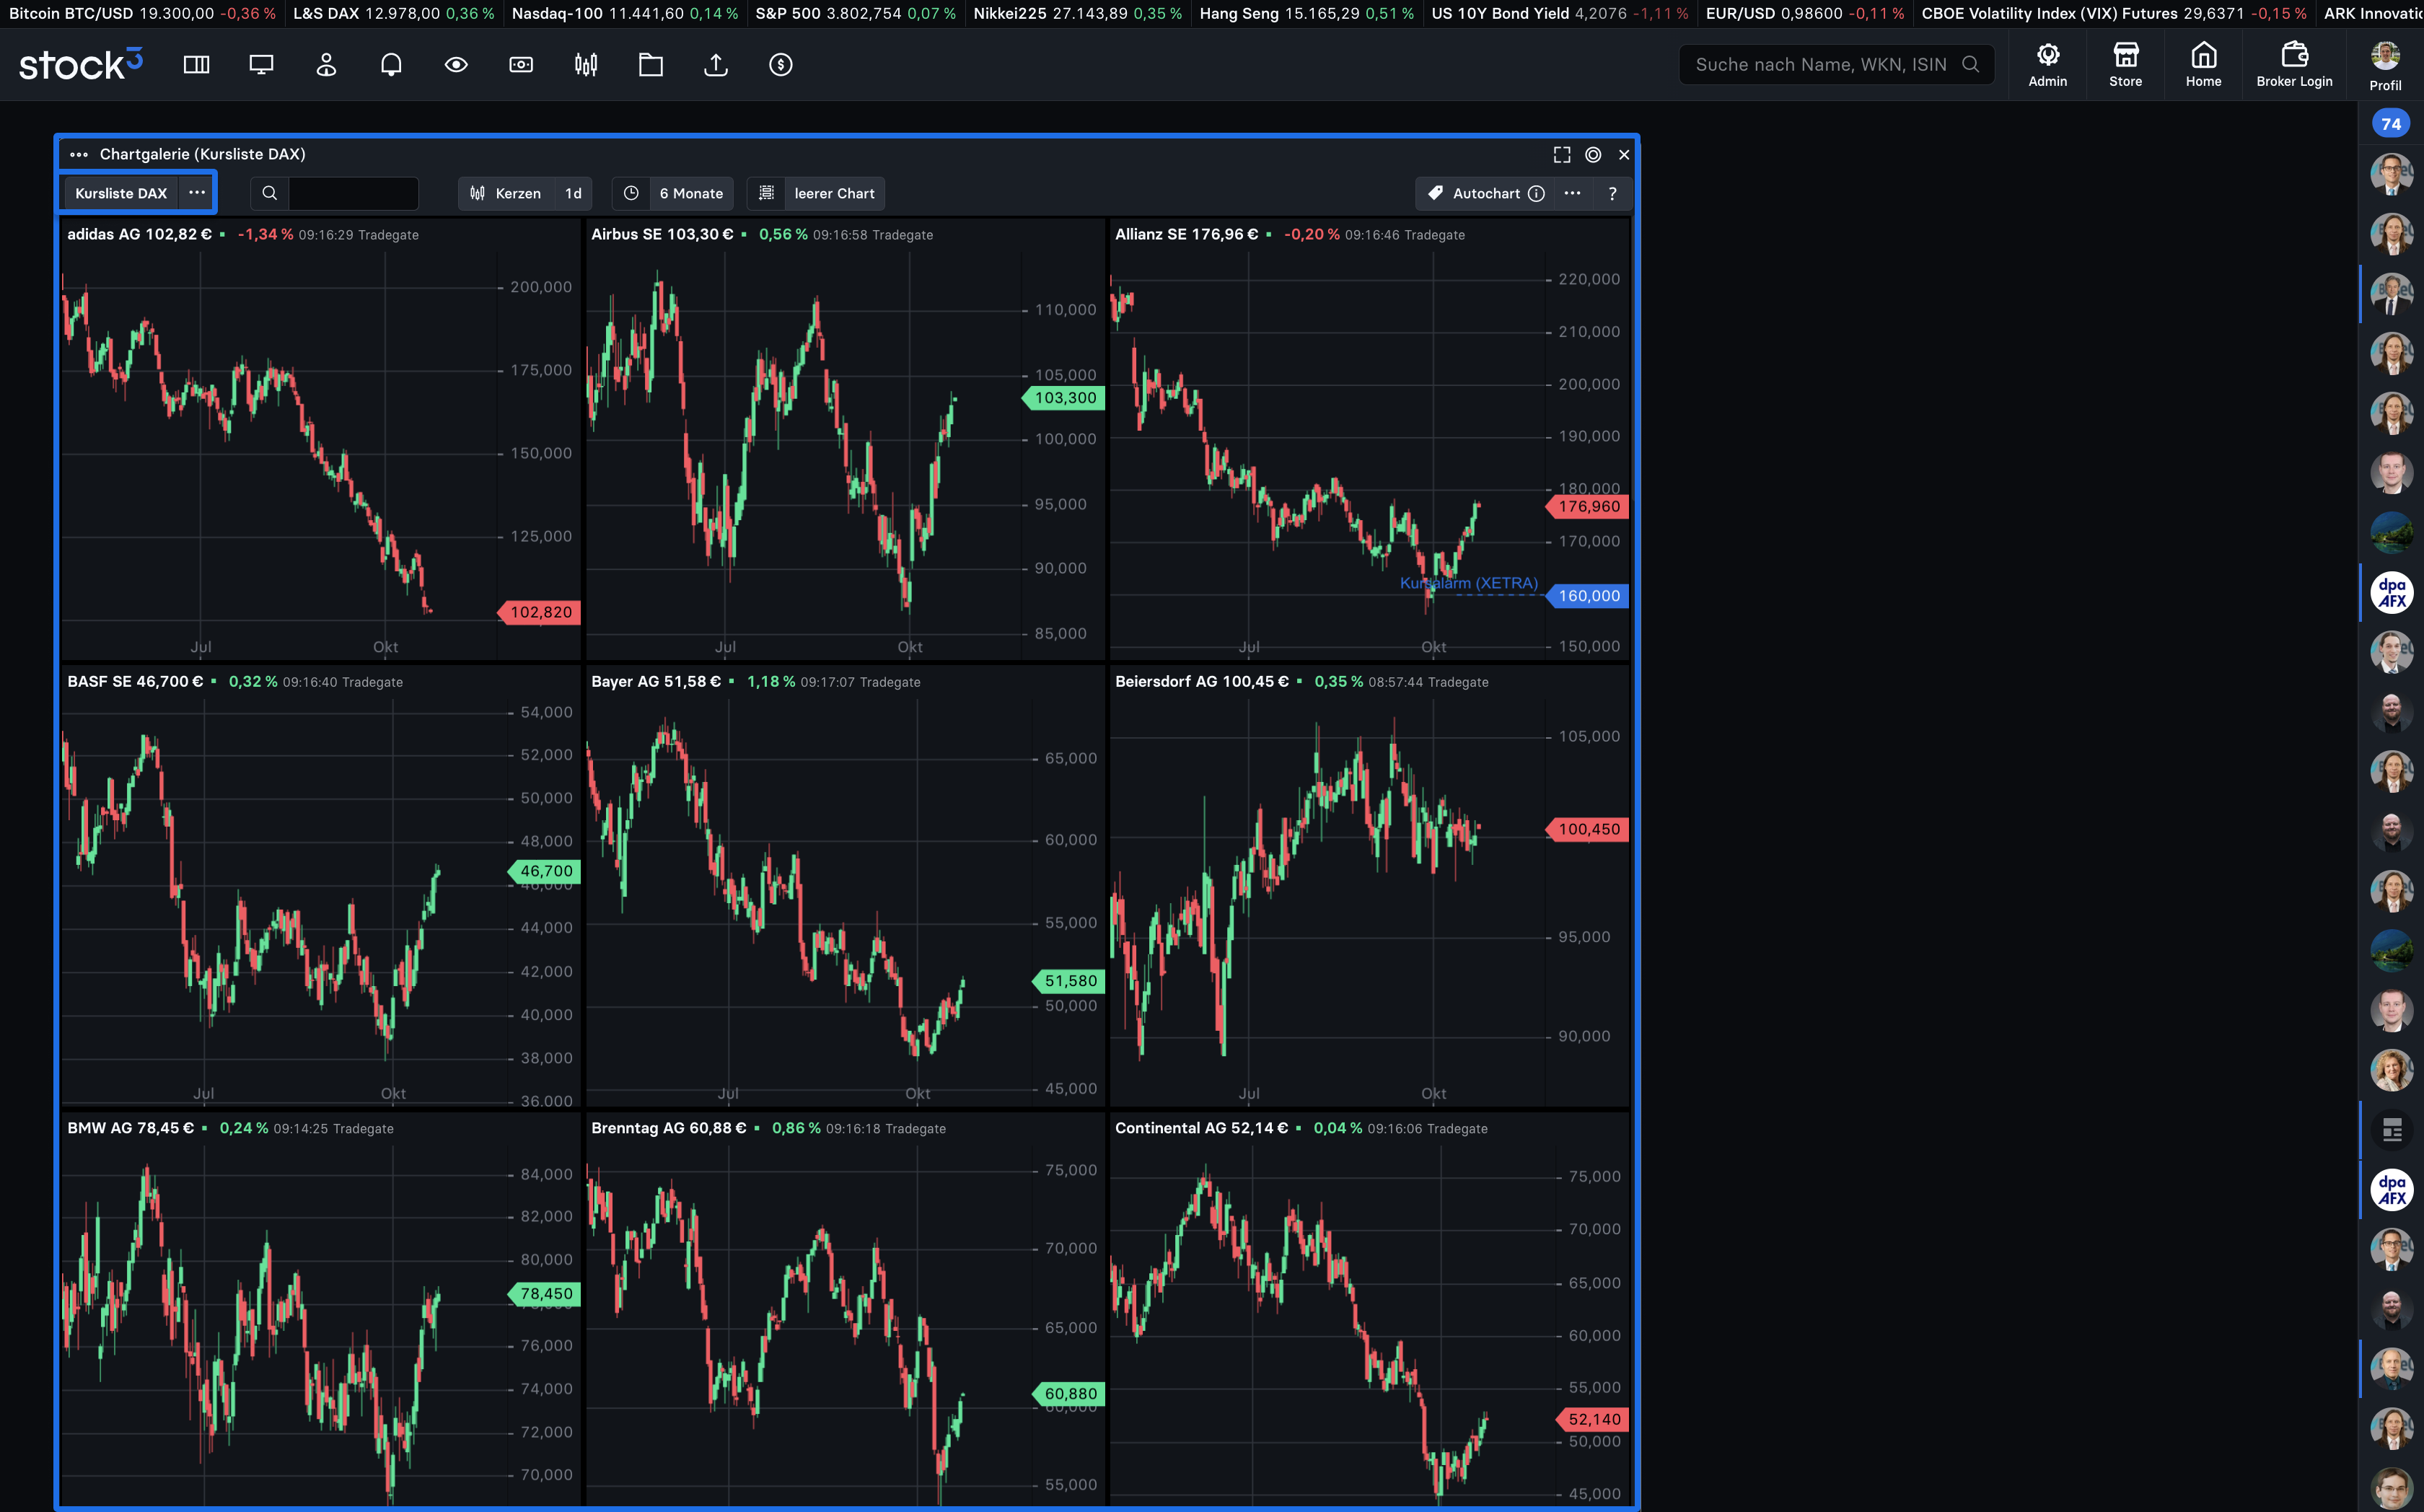Image resolution: width=2424 pixels, height=1512 pixels.
Task: Show Autochart info icon
Action: pos(1536,193)
